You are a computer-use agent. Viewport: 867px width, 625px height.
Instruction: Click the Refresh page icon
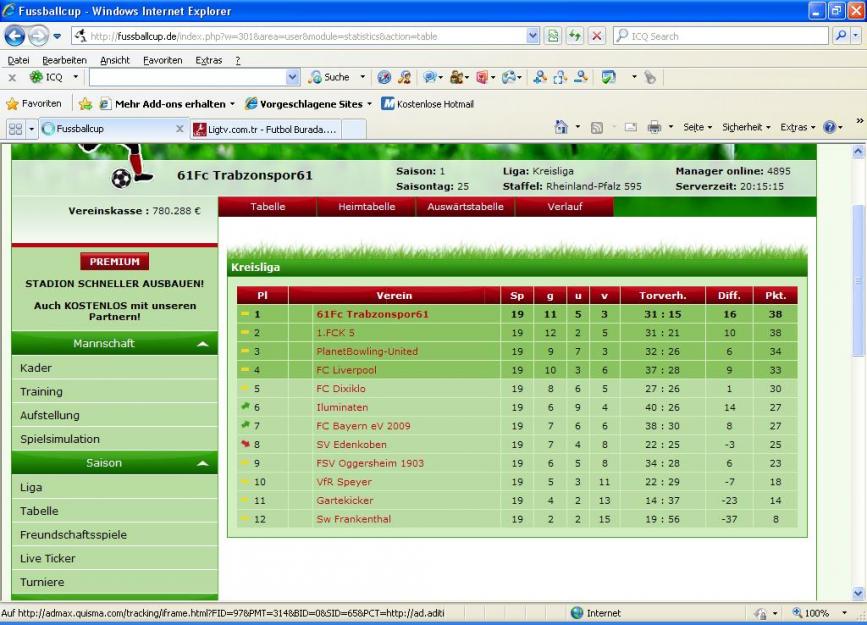click(574, 36)
